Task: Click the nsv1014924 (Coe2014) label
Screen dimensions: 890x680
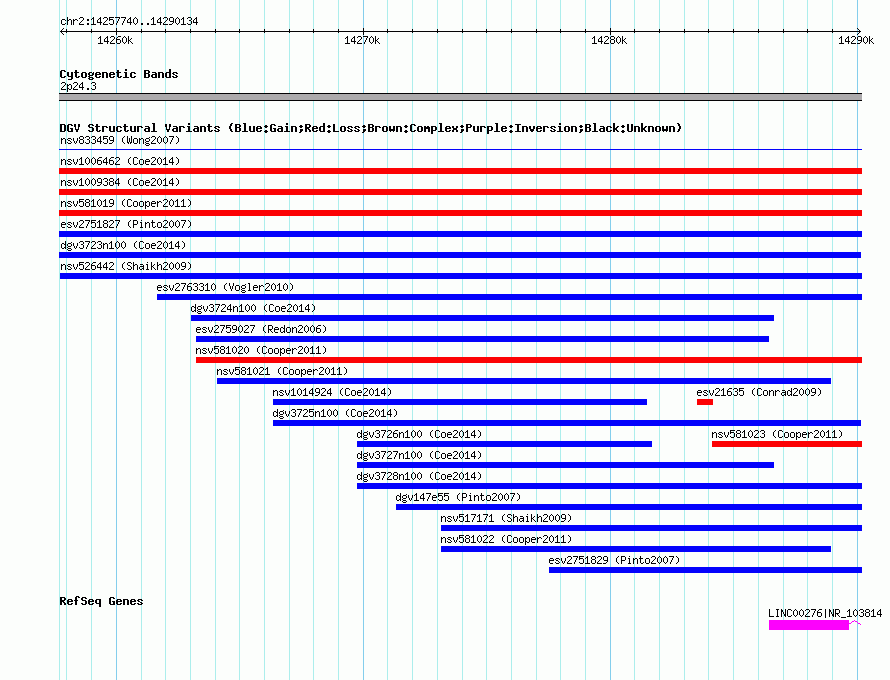Action: (332, 392)
